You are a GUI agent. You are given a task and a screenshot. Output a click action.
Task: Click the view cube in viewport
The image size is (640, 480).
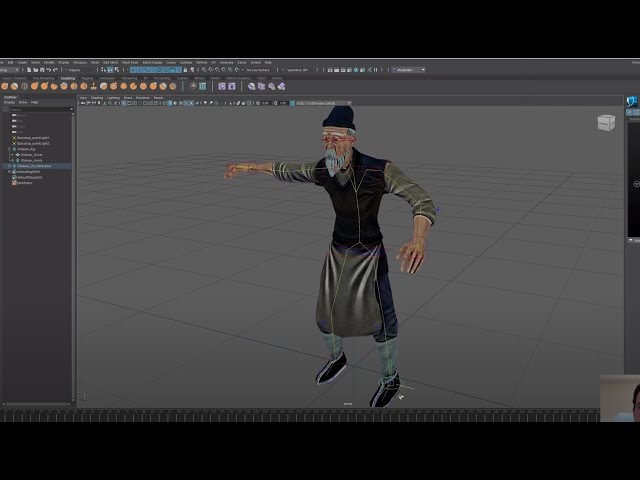pos(606,122)
